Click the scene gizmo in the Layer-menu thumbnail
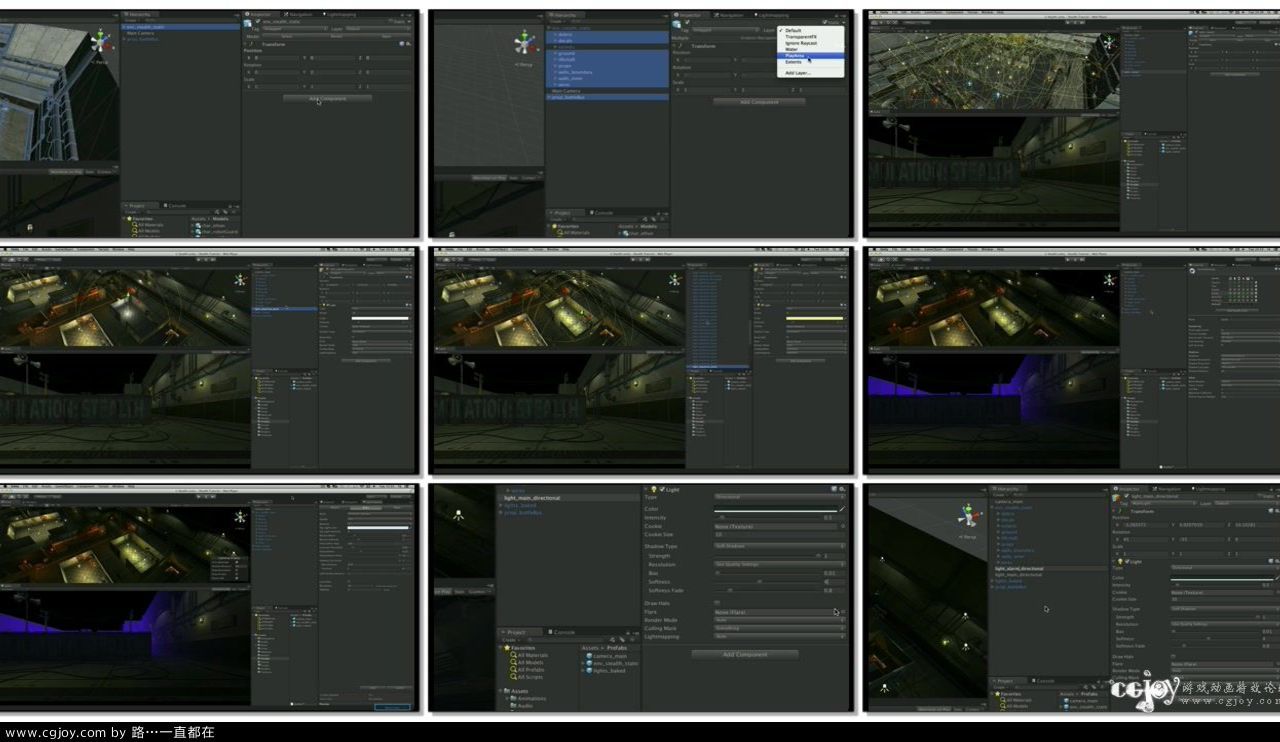 point(525,43)
